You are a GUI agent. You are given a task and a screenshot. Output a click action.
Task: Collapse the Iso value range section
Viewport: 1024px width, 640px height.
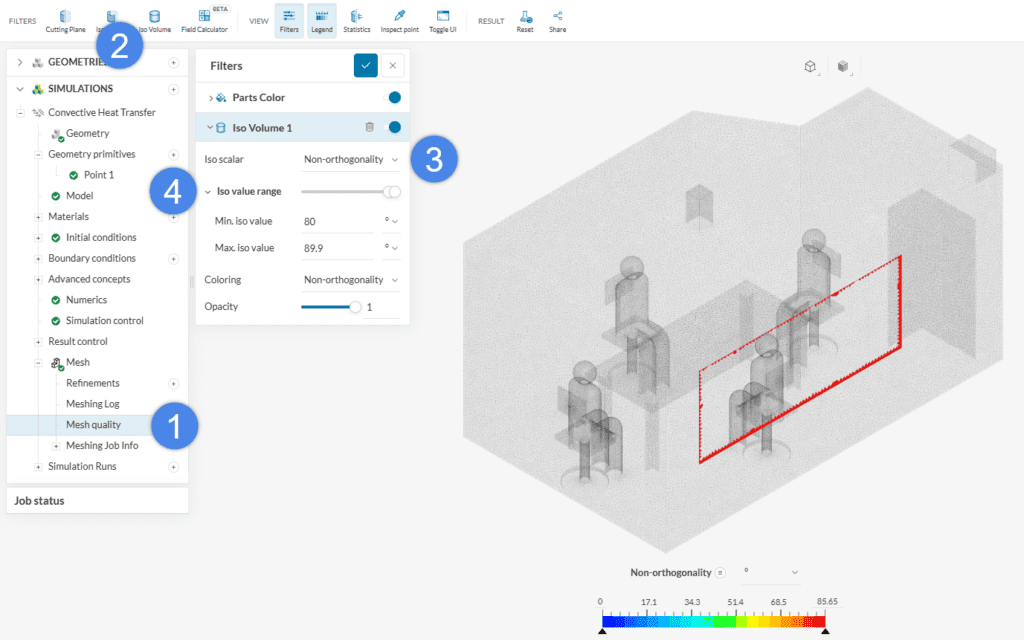point(206,191)
